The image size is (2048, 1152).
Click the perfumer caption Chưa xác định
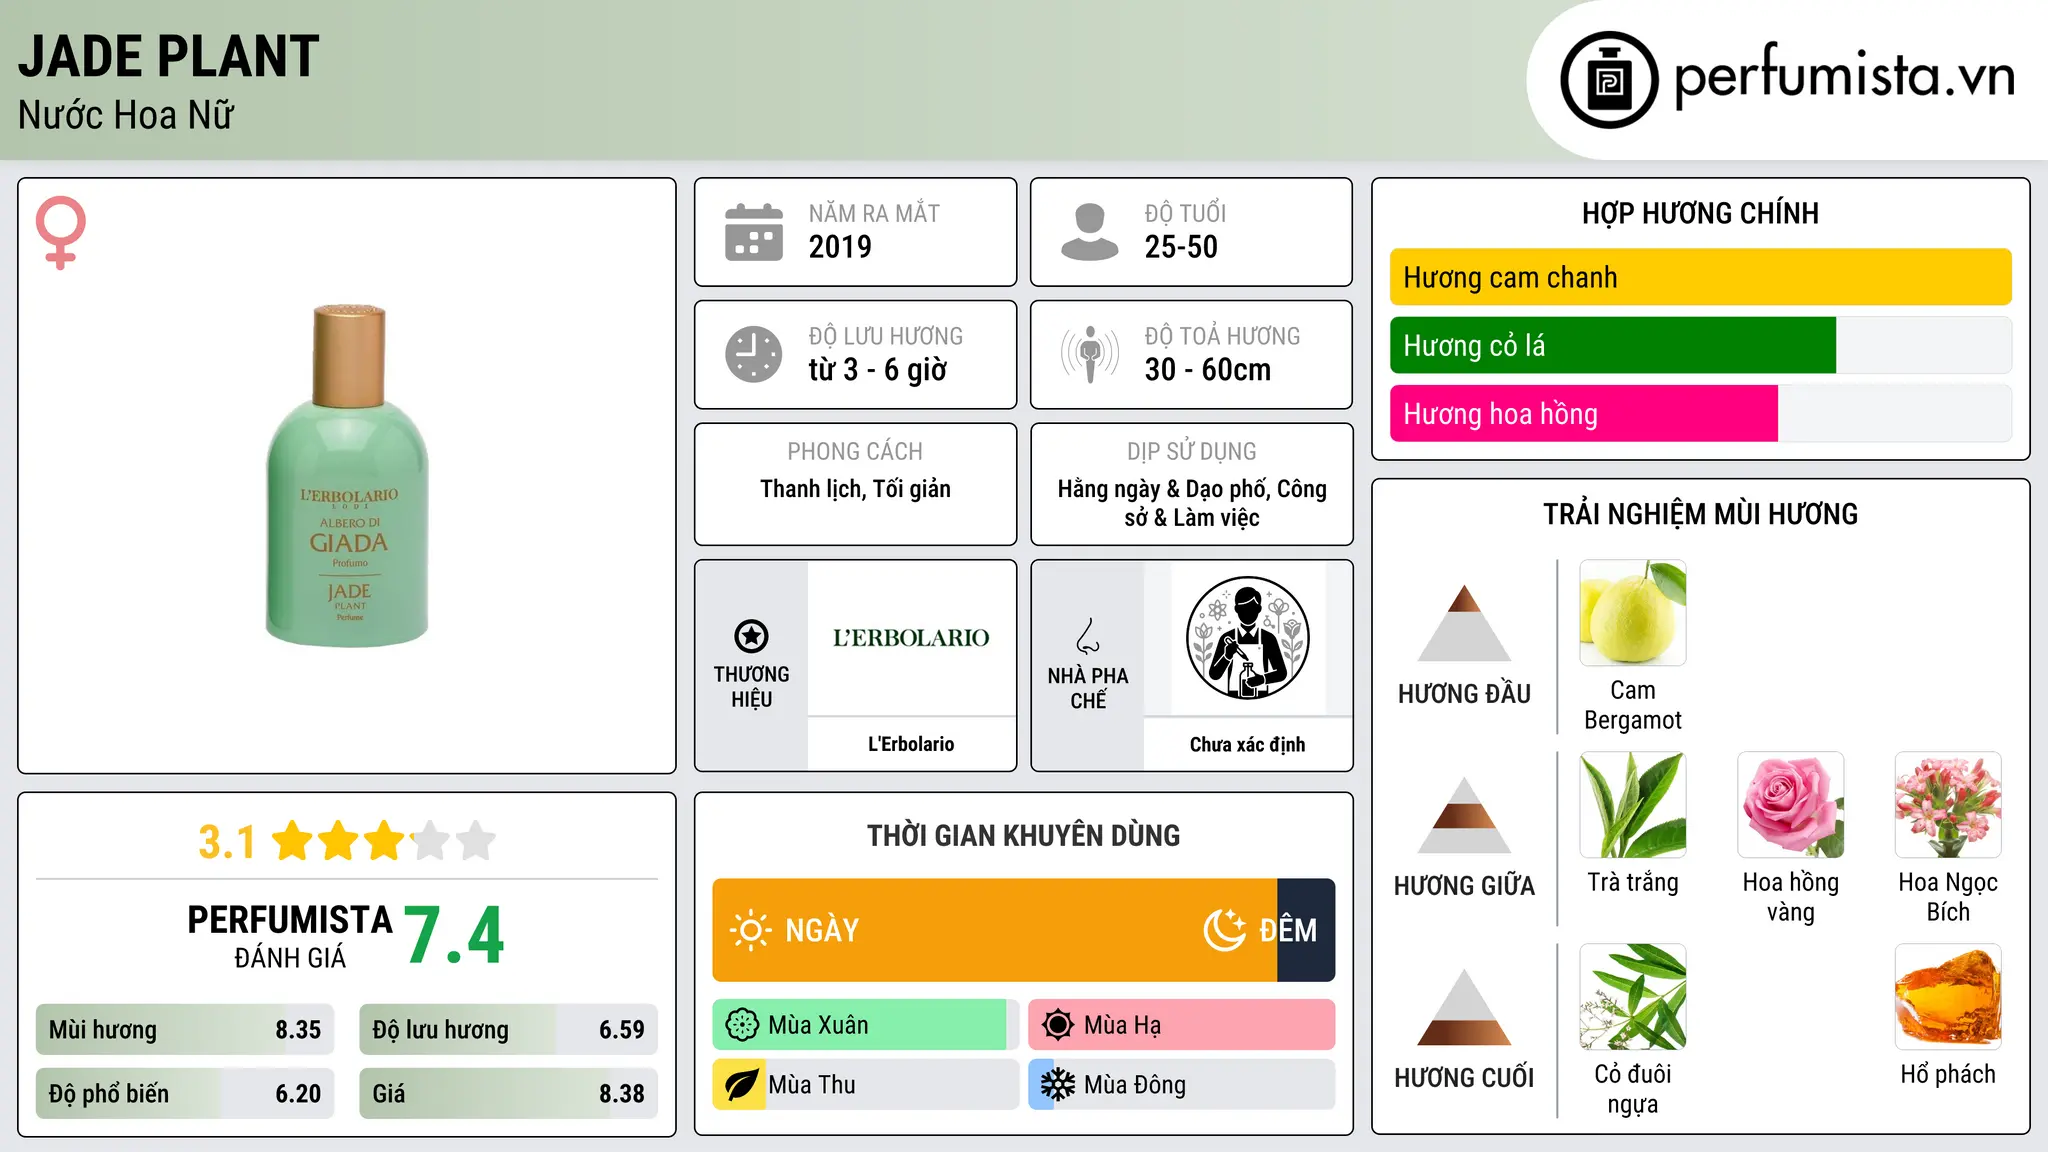click(1247, 744)
